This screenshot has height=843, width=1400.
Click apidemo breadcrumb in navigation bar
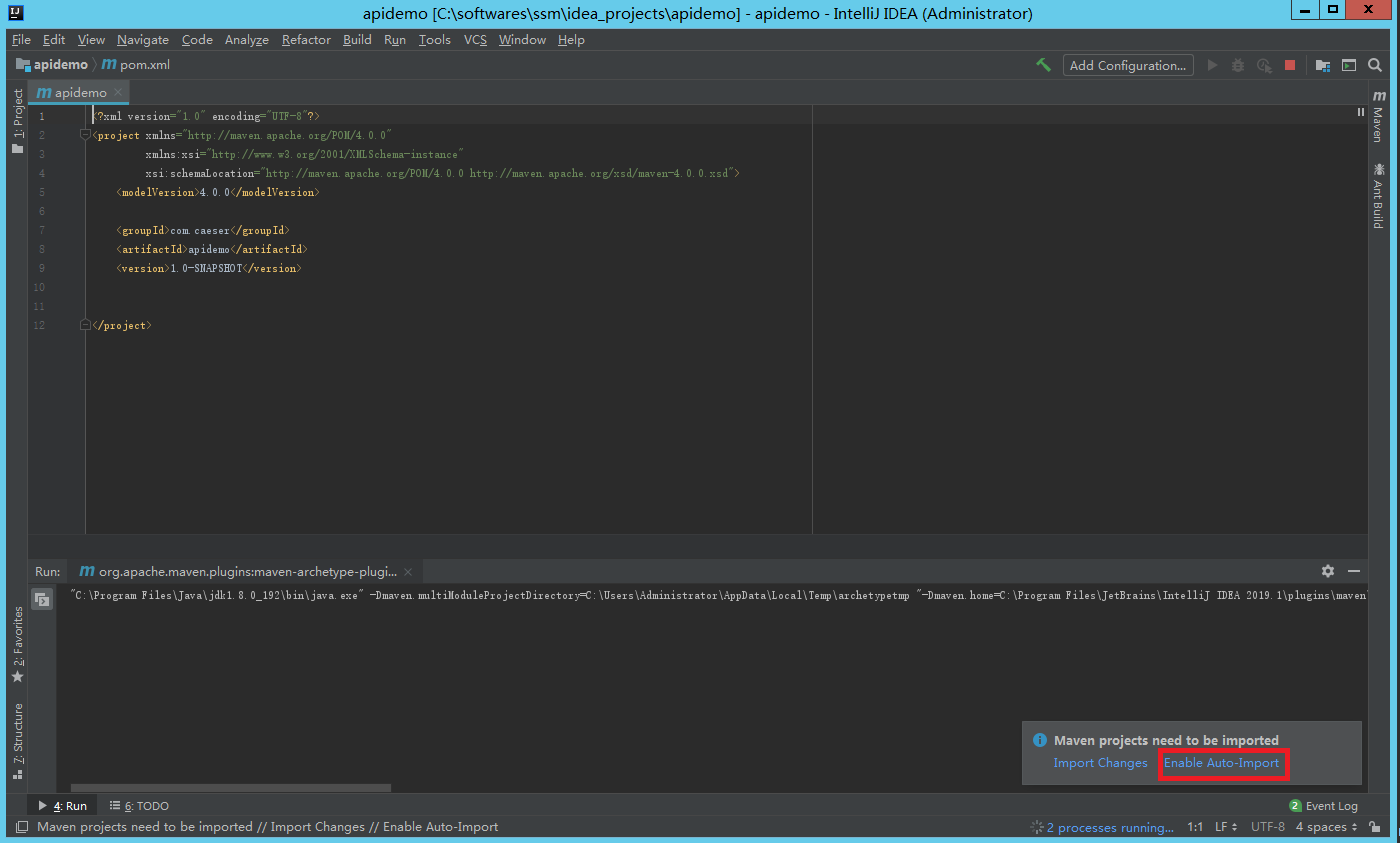[53, 65]
